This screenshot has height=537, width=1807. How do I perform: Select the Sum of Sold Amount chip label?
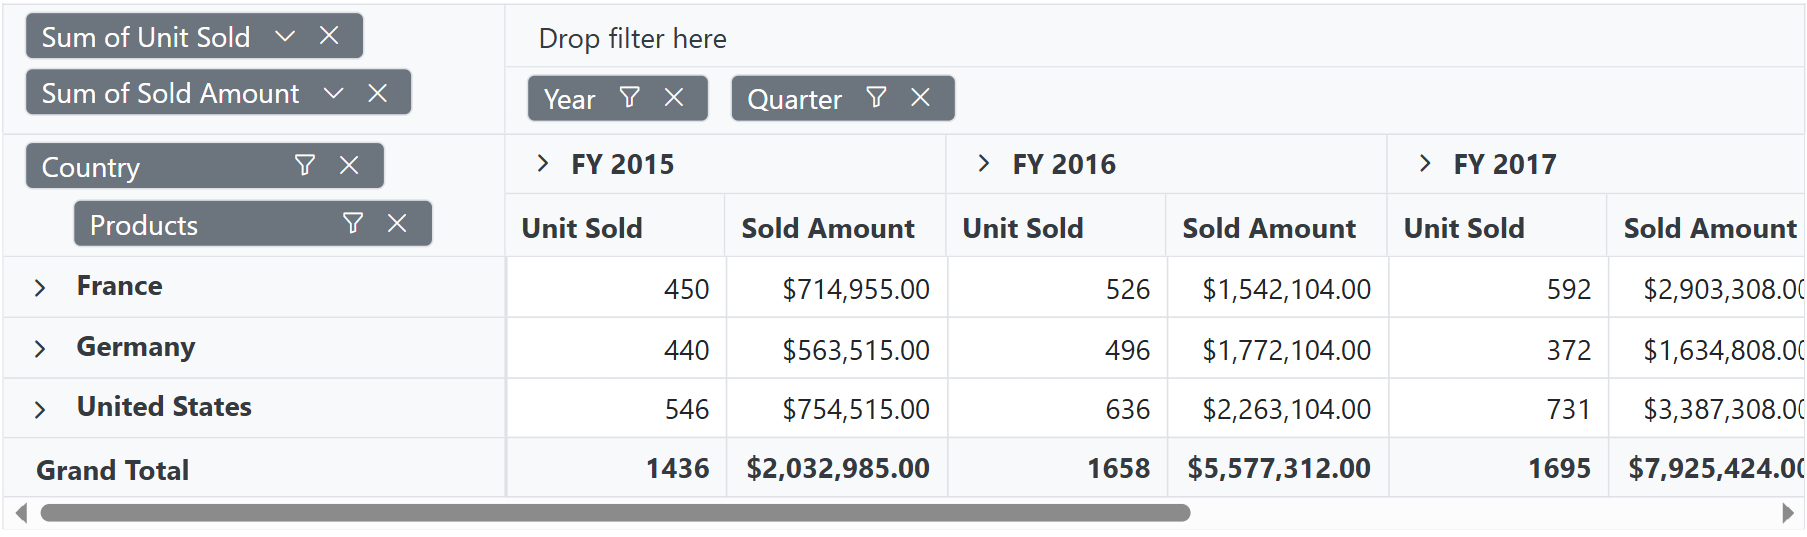pyautogui.click(x=170, y=93)
